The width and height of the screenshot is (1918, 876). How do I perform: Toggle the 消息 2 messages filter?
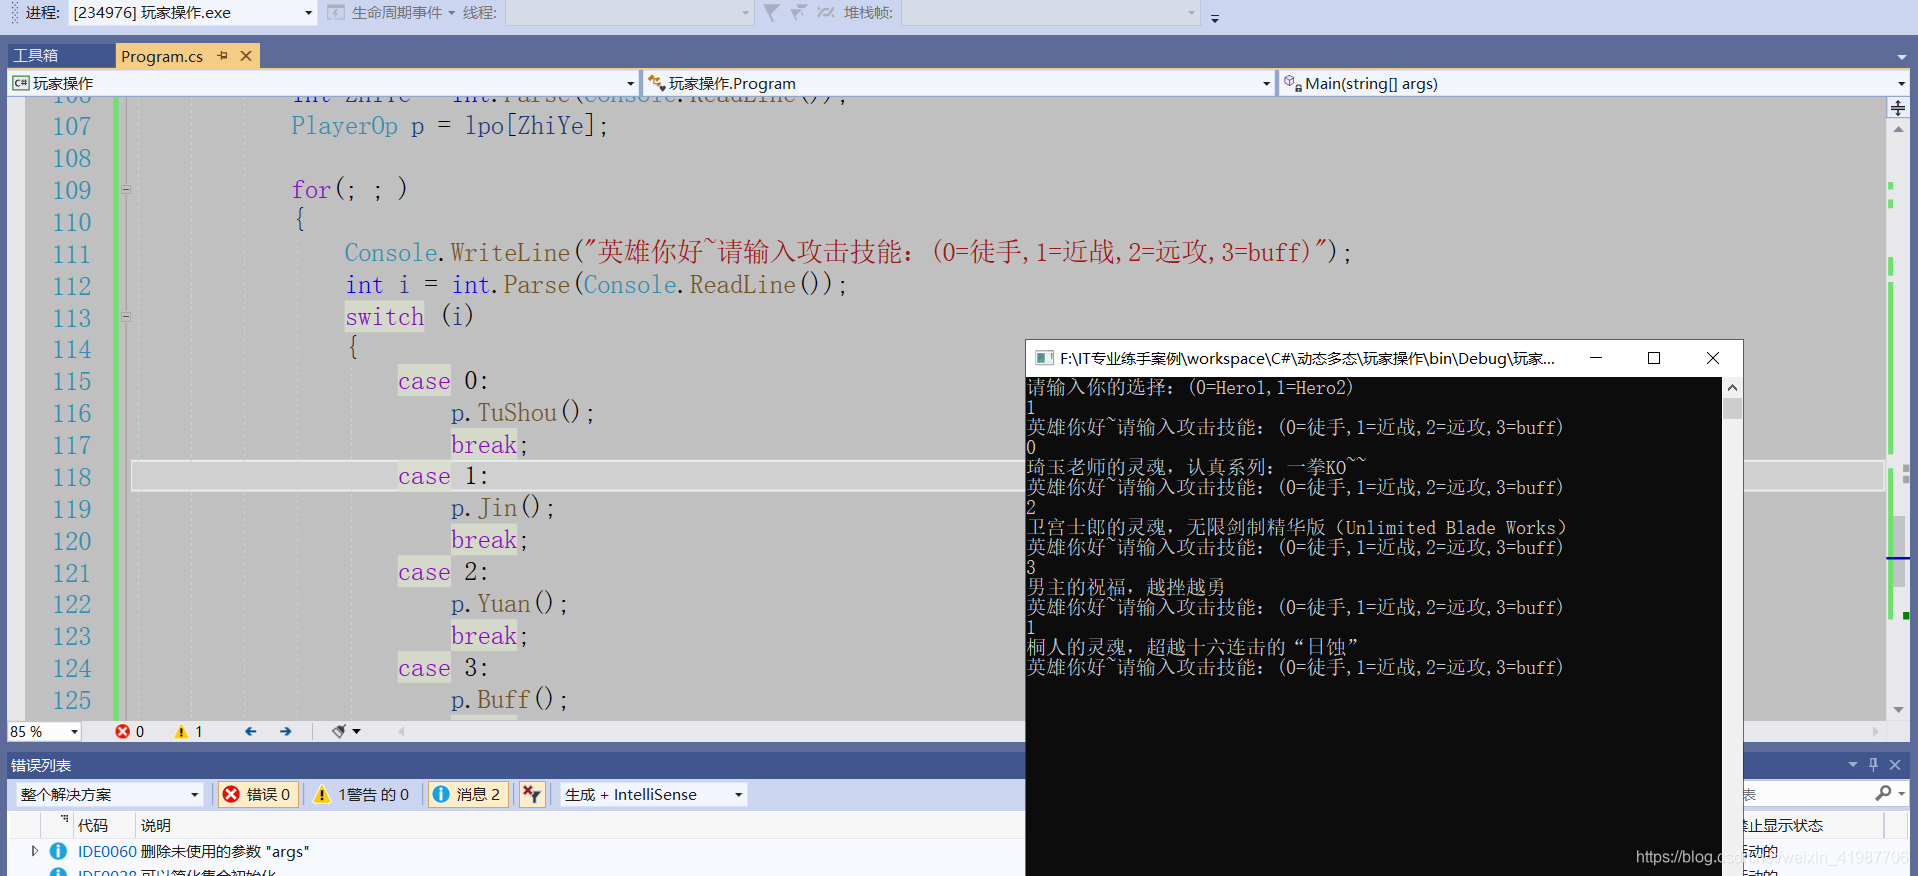pyautogui.click(x=468, y=794)
